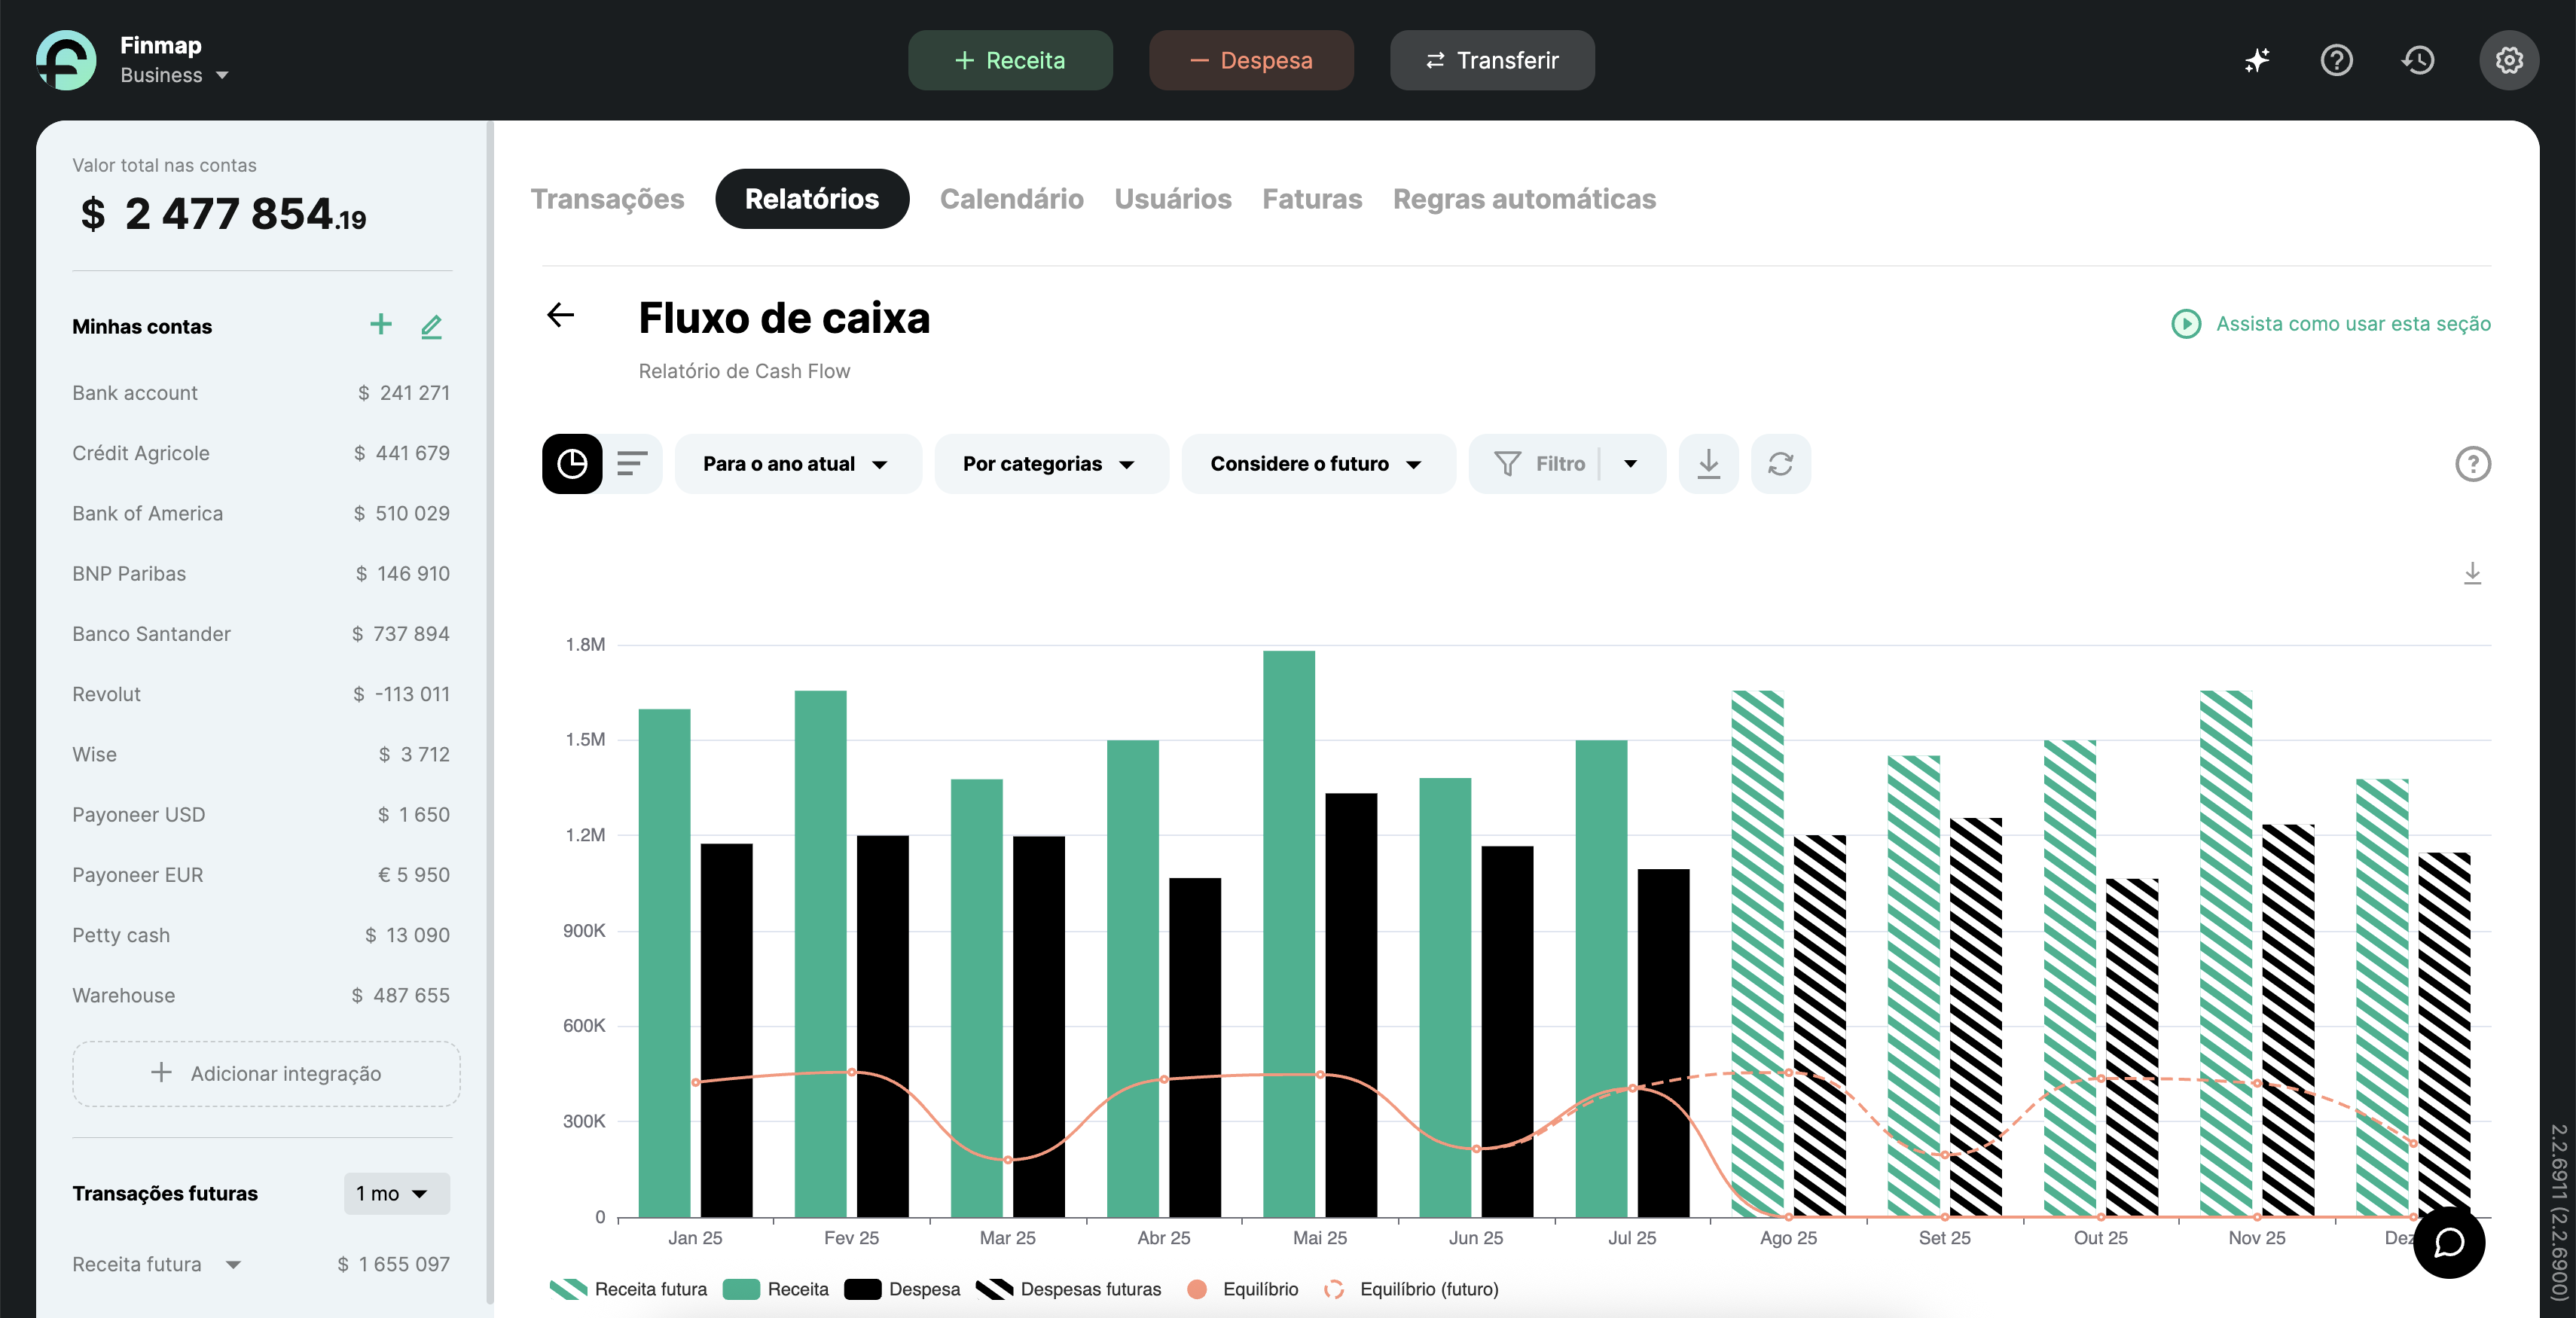Click the − Despesa button
Image resolution: width=2576 pixels, height=1318 pixels.
(x=1251, y=60)
